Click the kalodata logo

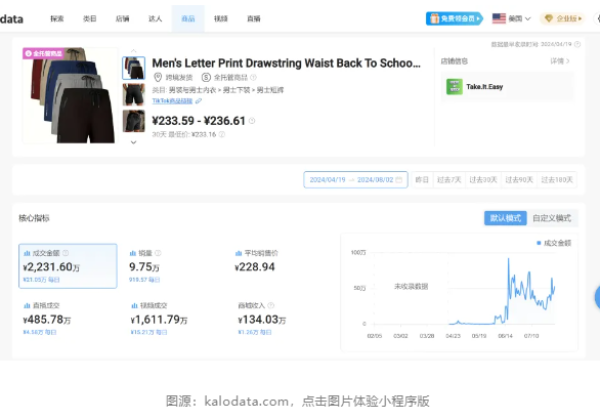tap(11, 19)
